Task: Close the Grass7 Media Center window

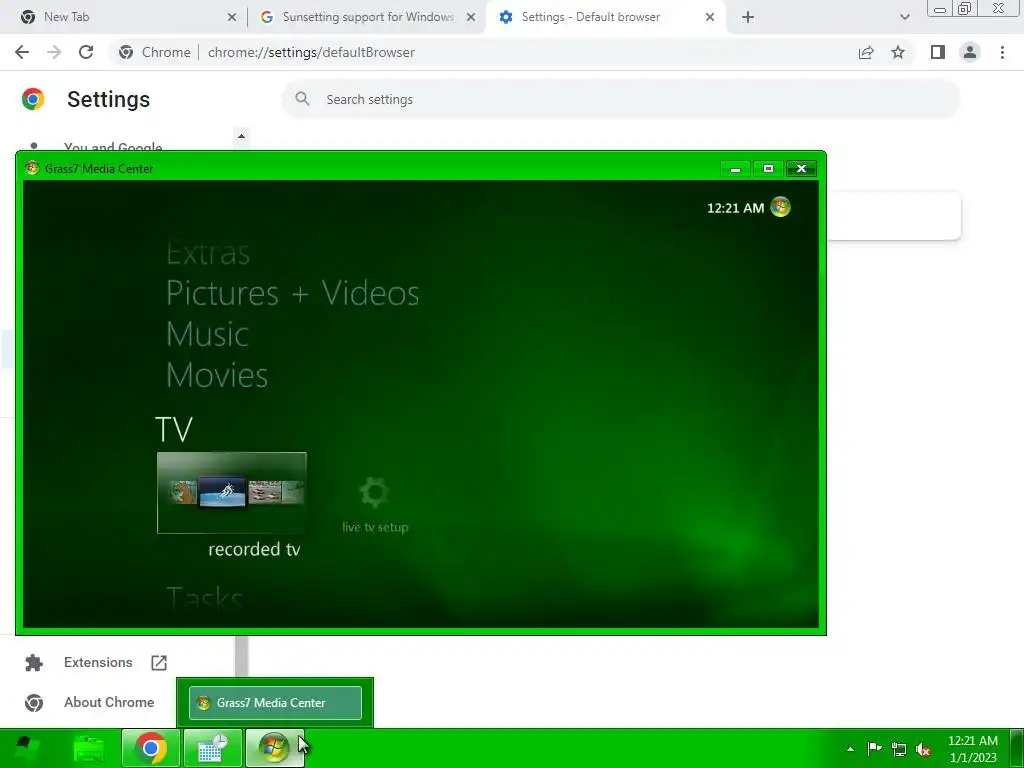Action: 801,169
